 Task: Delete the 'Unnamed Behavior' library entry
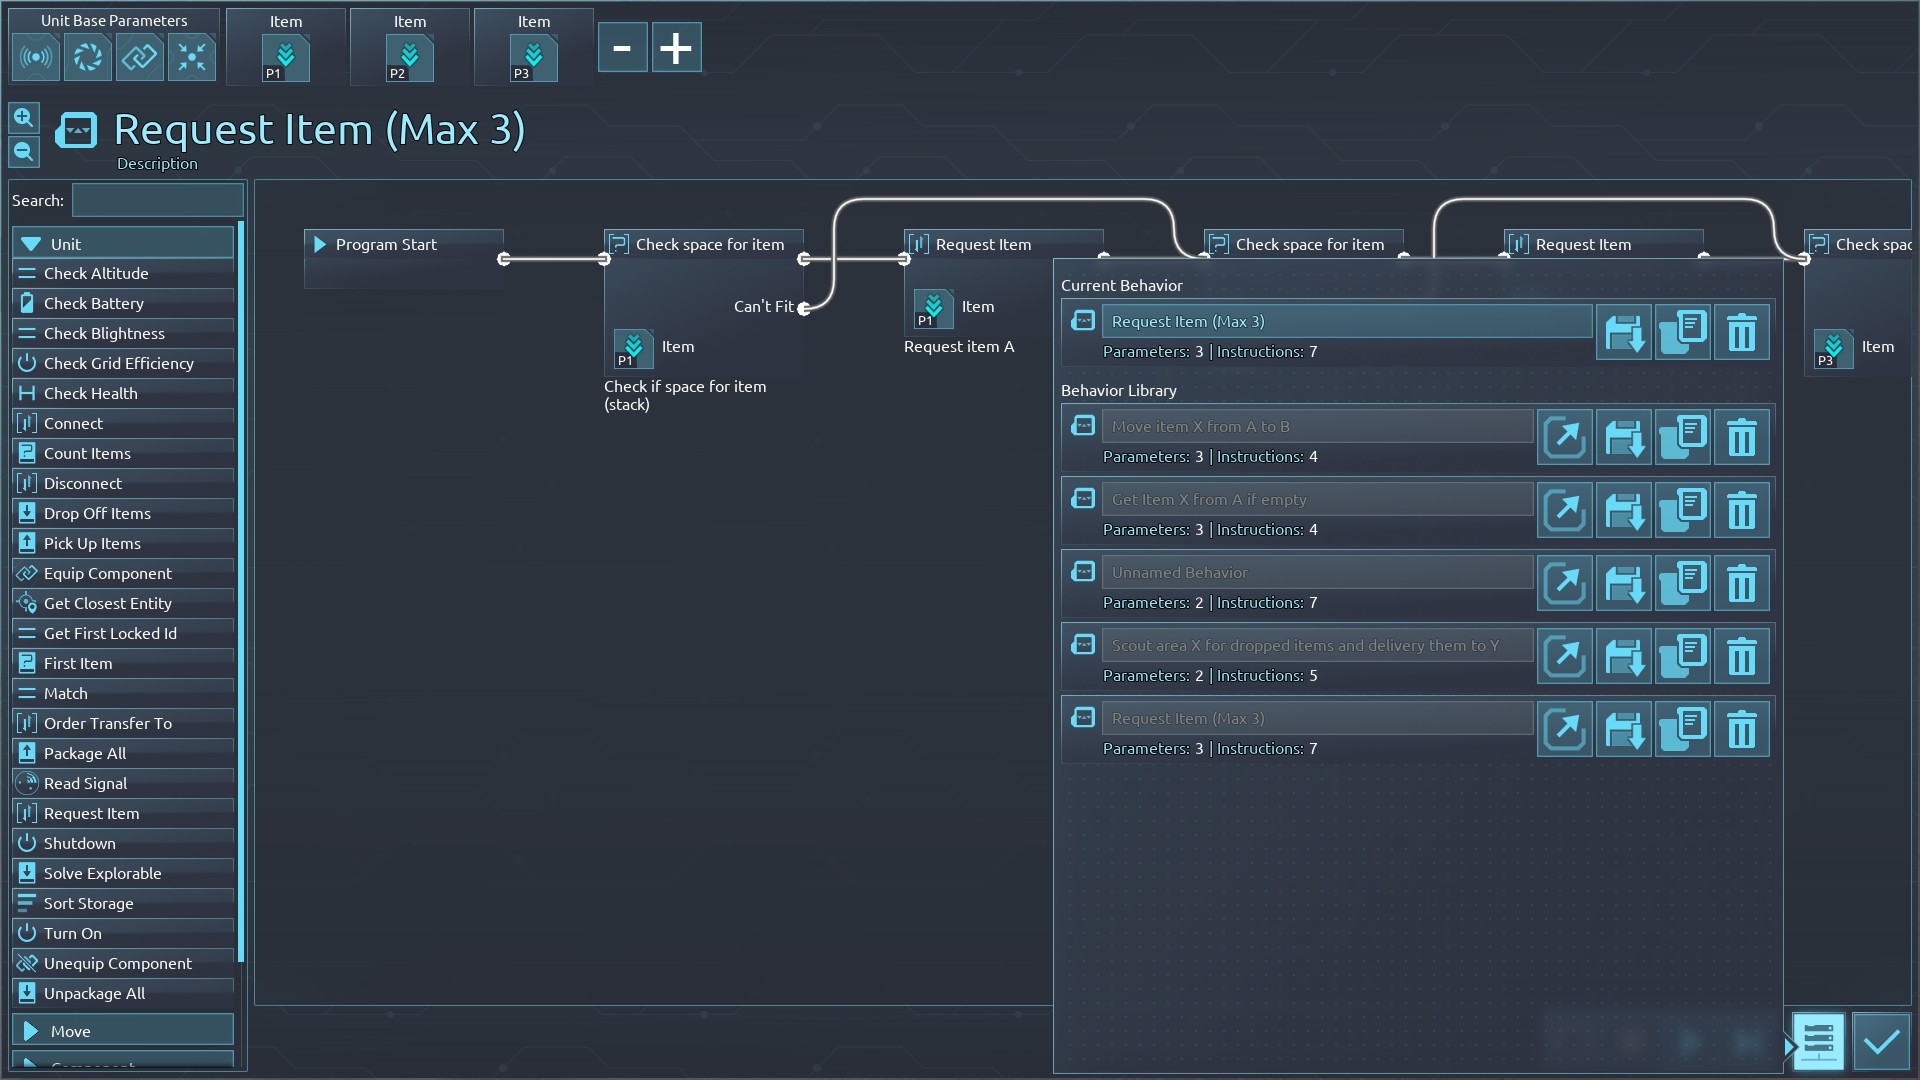pos(1741,583)
